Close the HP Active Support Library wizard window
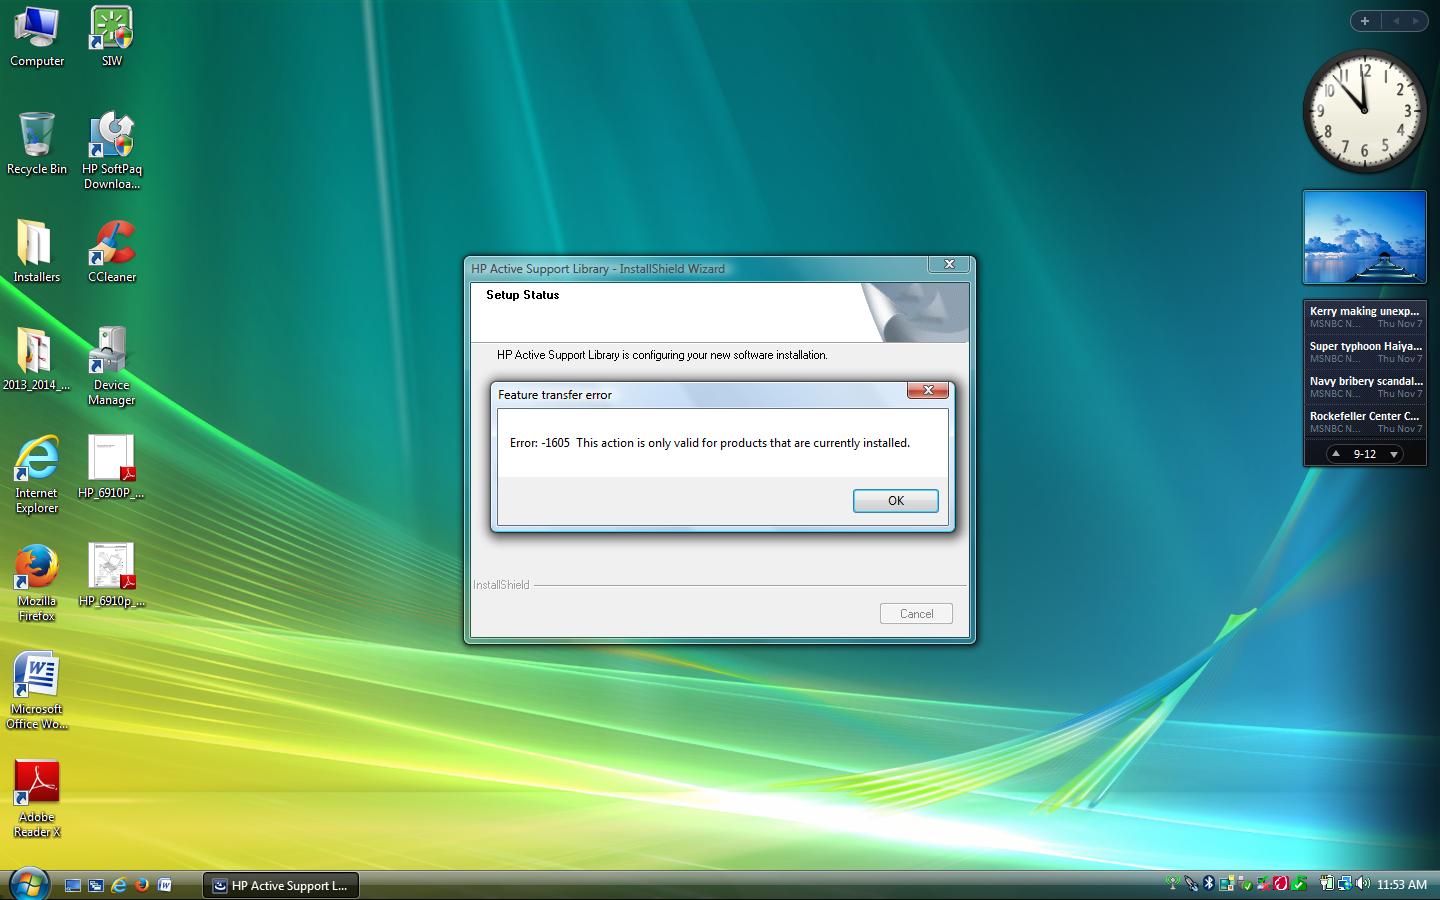The width and height of the screenshot is (1440, 900). click(948, 264)
